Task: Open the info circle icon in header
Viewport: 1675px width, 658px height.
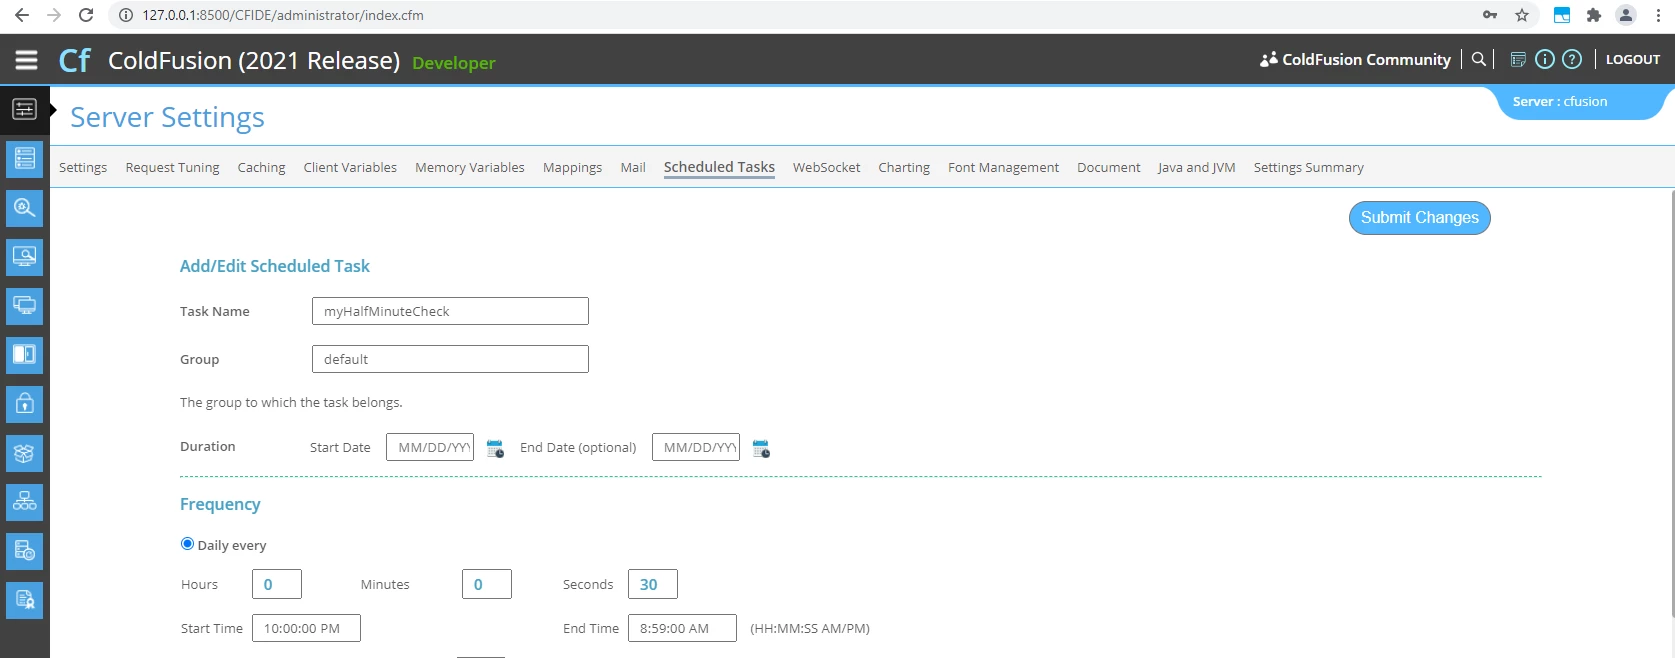Action: (x=1545, y=59)
